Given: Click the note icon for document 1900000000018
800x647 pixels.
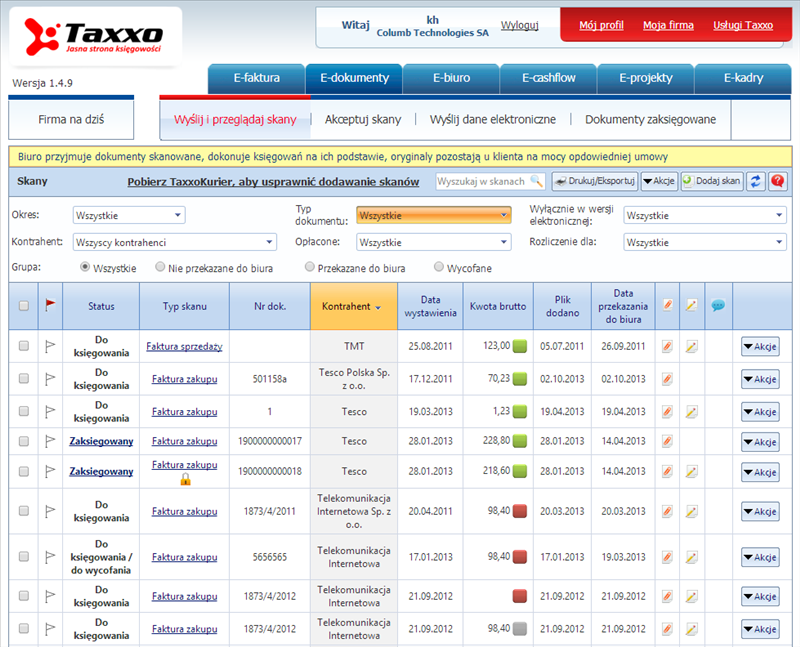Looking at the screenshot, I should 691,471.
